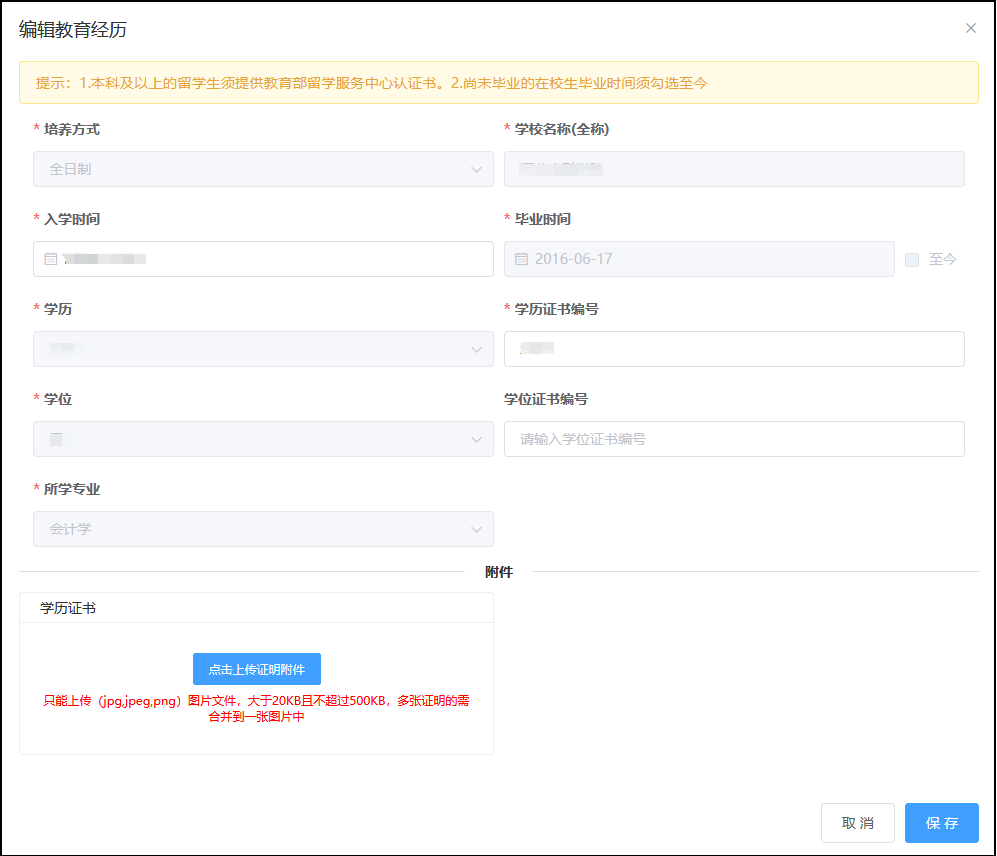The height and width of the screenshot is (856, 997).
Task: Close the 编辑教育经历 dialog via X icon
Action: (970, 28)
